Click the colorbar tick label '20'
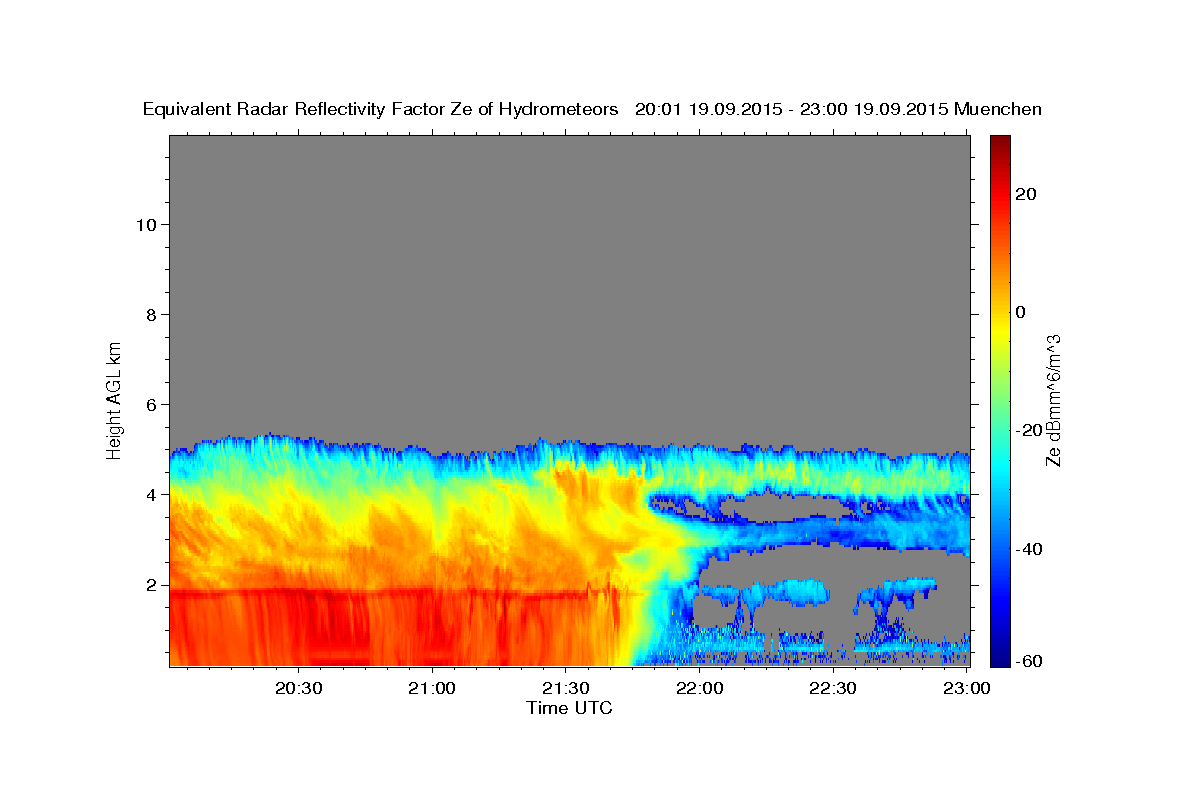This screenshot has height=800, width=1200. 1025,194
